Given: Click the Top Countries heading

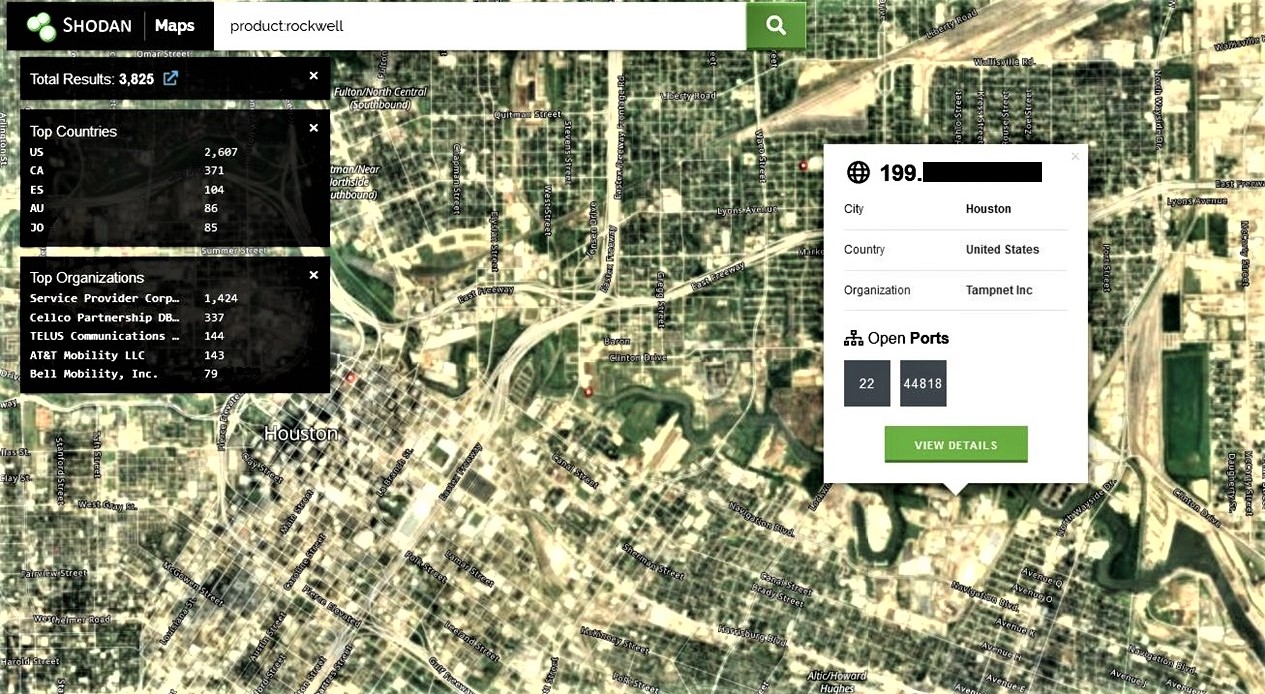Looking at the screenshot, I should (73, 131).
